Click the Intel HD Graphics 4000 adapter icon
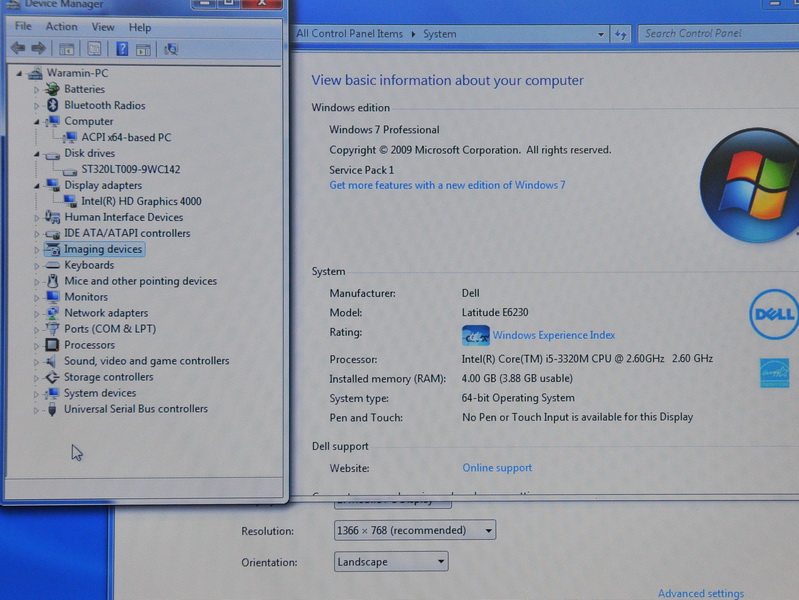The width and height of the screenshot is (799, 600). pos(70,201)
